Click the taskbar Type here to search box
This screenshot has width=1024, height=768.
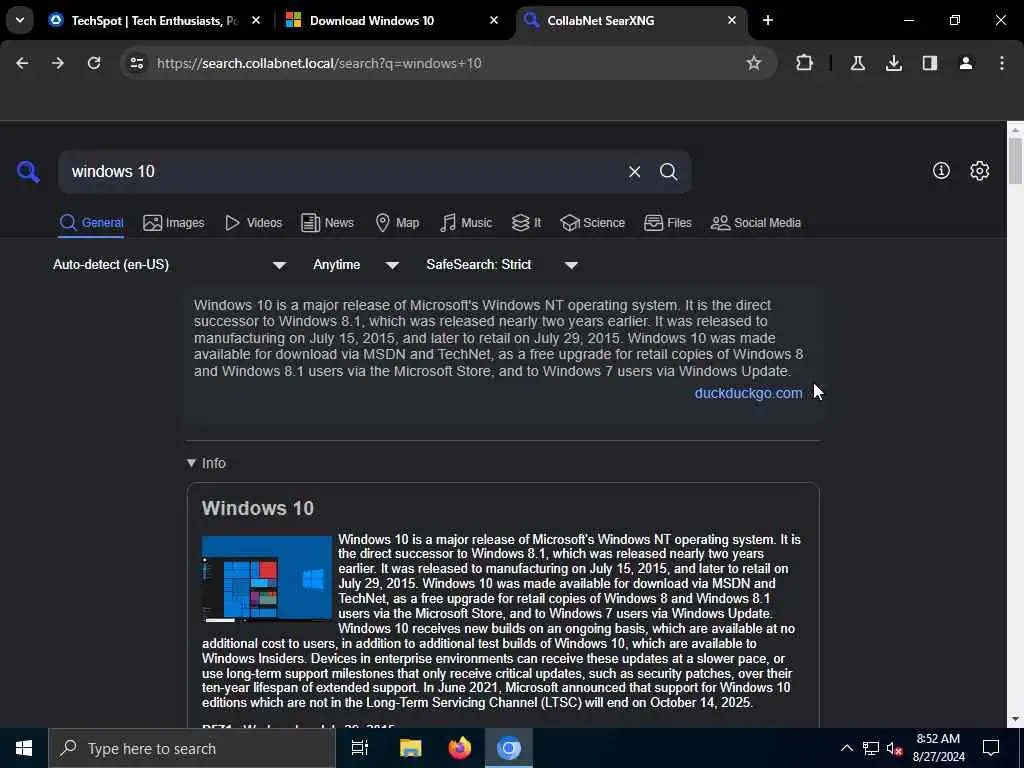click(192, 748)
